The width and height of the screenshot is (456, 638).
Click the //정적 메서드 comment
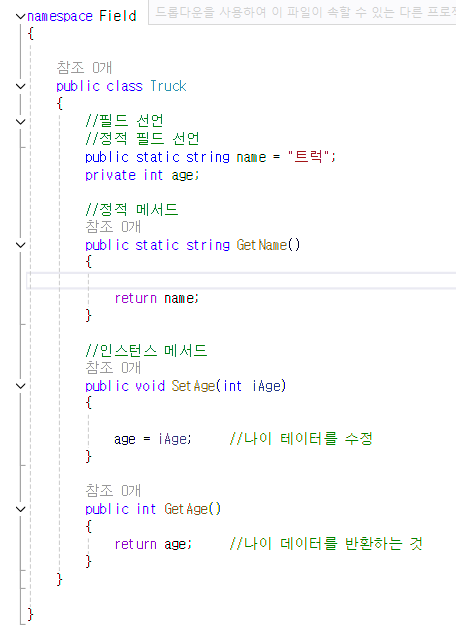click(x=132, y=210)
